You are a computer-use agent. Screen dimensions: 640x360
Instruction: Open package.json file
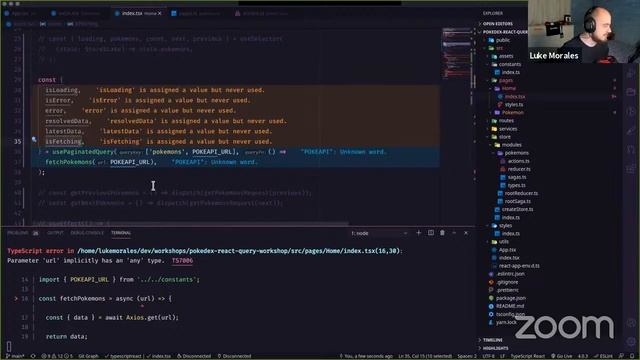[510, 298]
